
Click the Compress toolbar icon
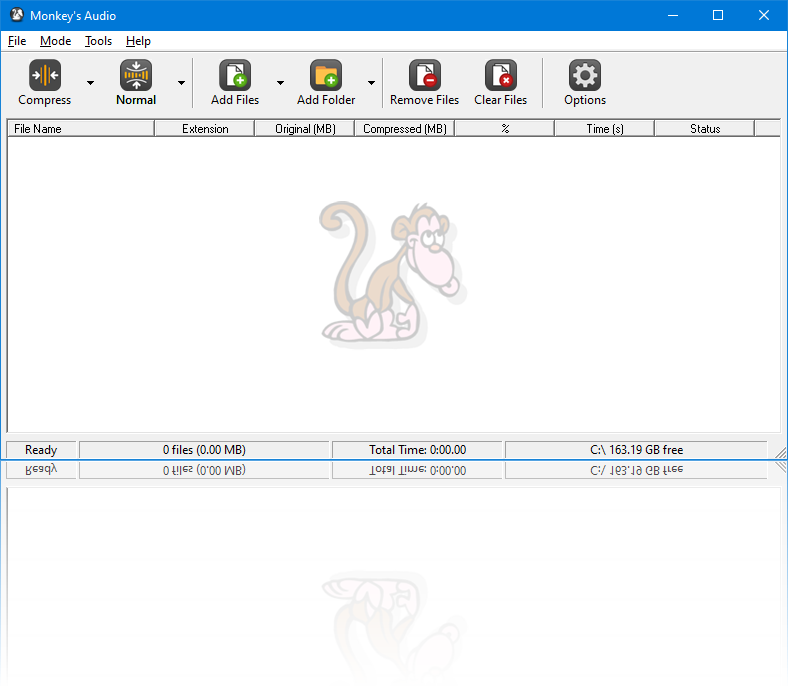[x=45, y=75]
